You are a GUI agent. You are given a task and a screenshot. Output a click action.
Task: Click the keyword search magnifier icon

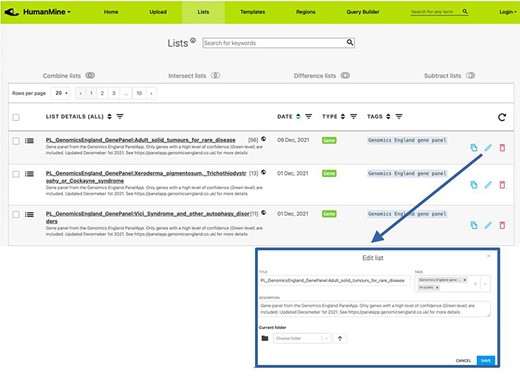pyautogui.click(x=350, y=42)
